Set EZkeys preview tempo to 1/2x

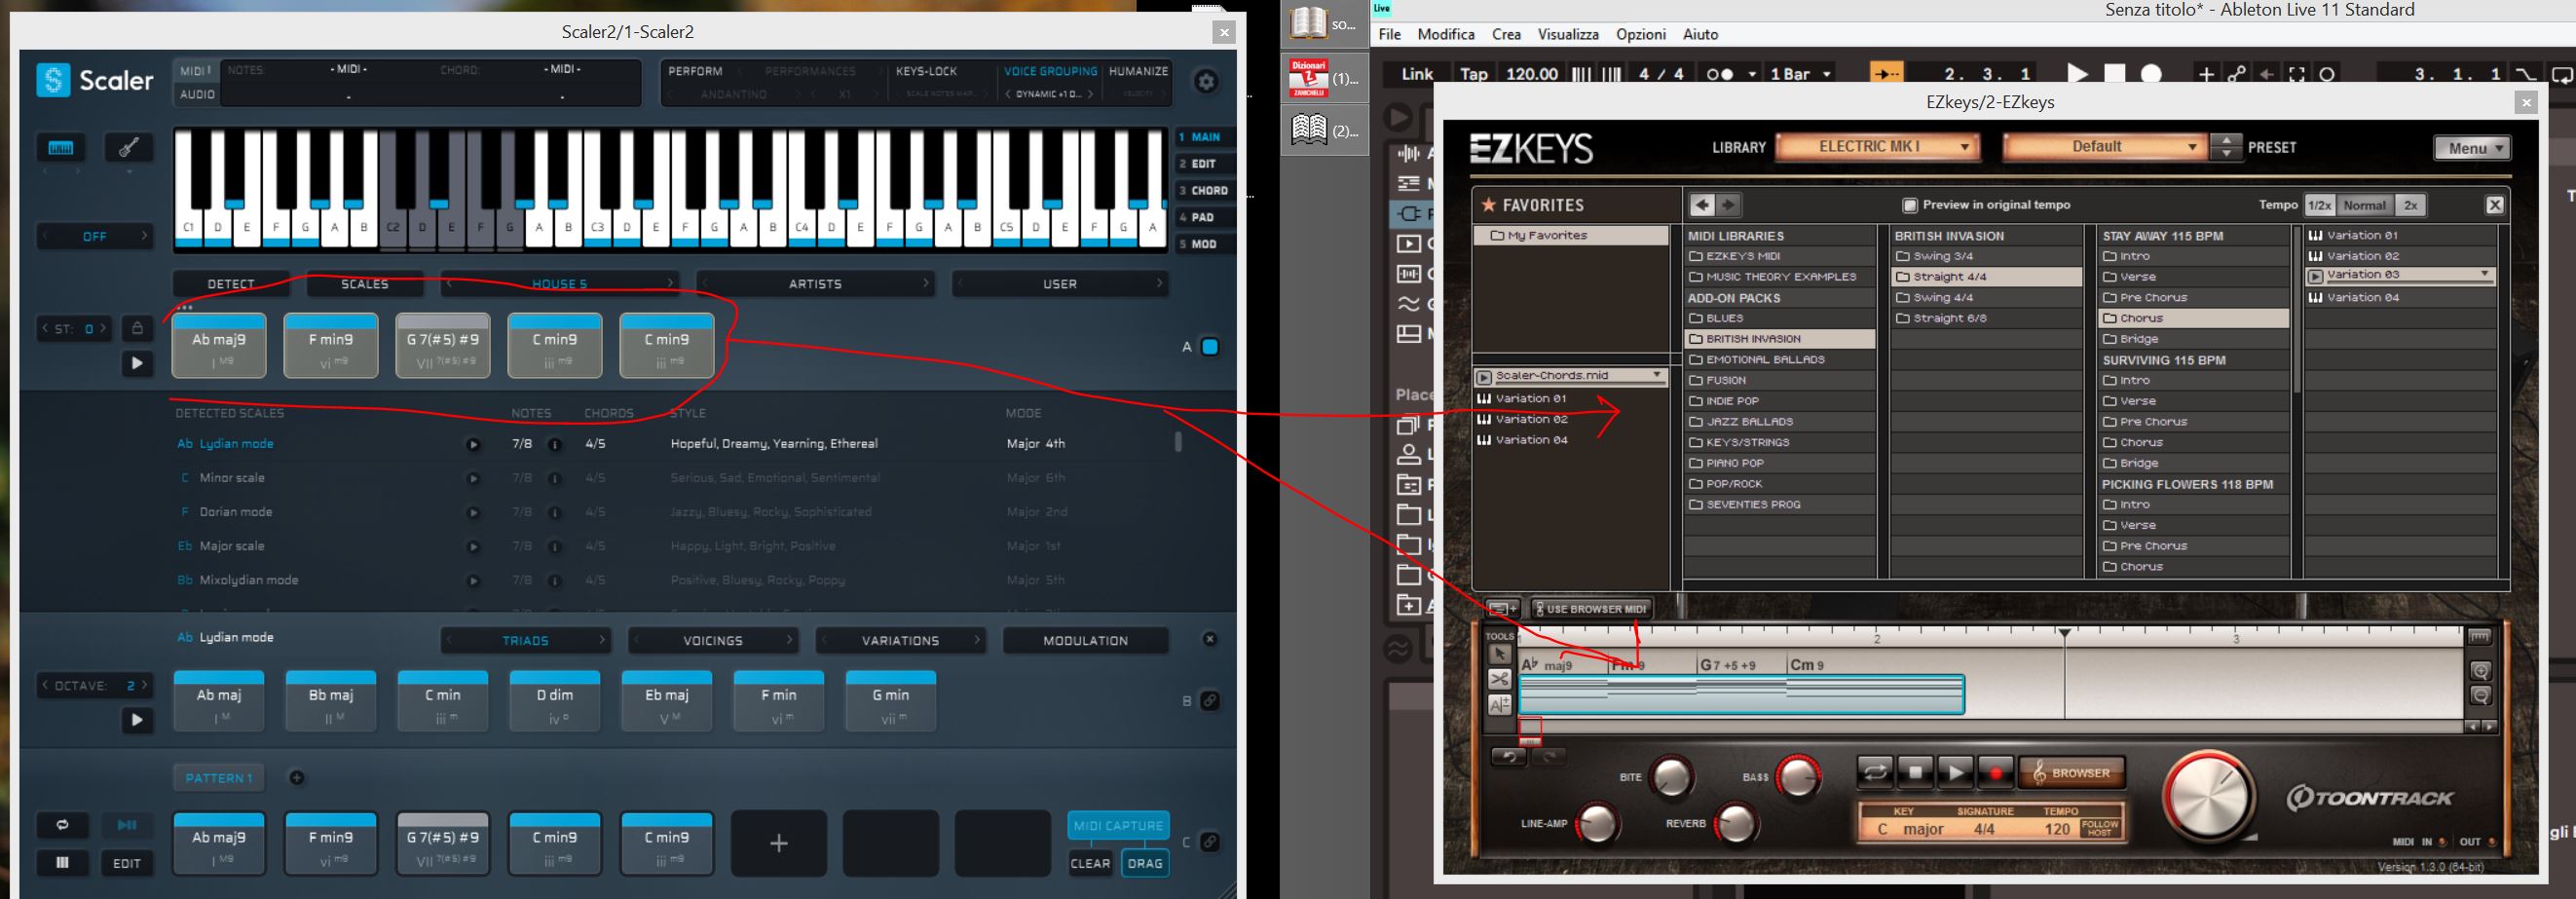[2319, 205]
